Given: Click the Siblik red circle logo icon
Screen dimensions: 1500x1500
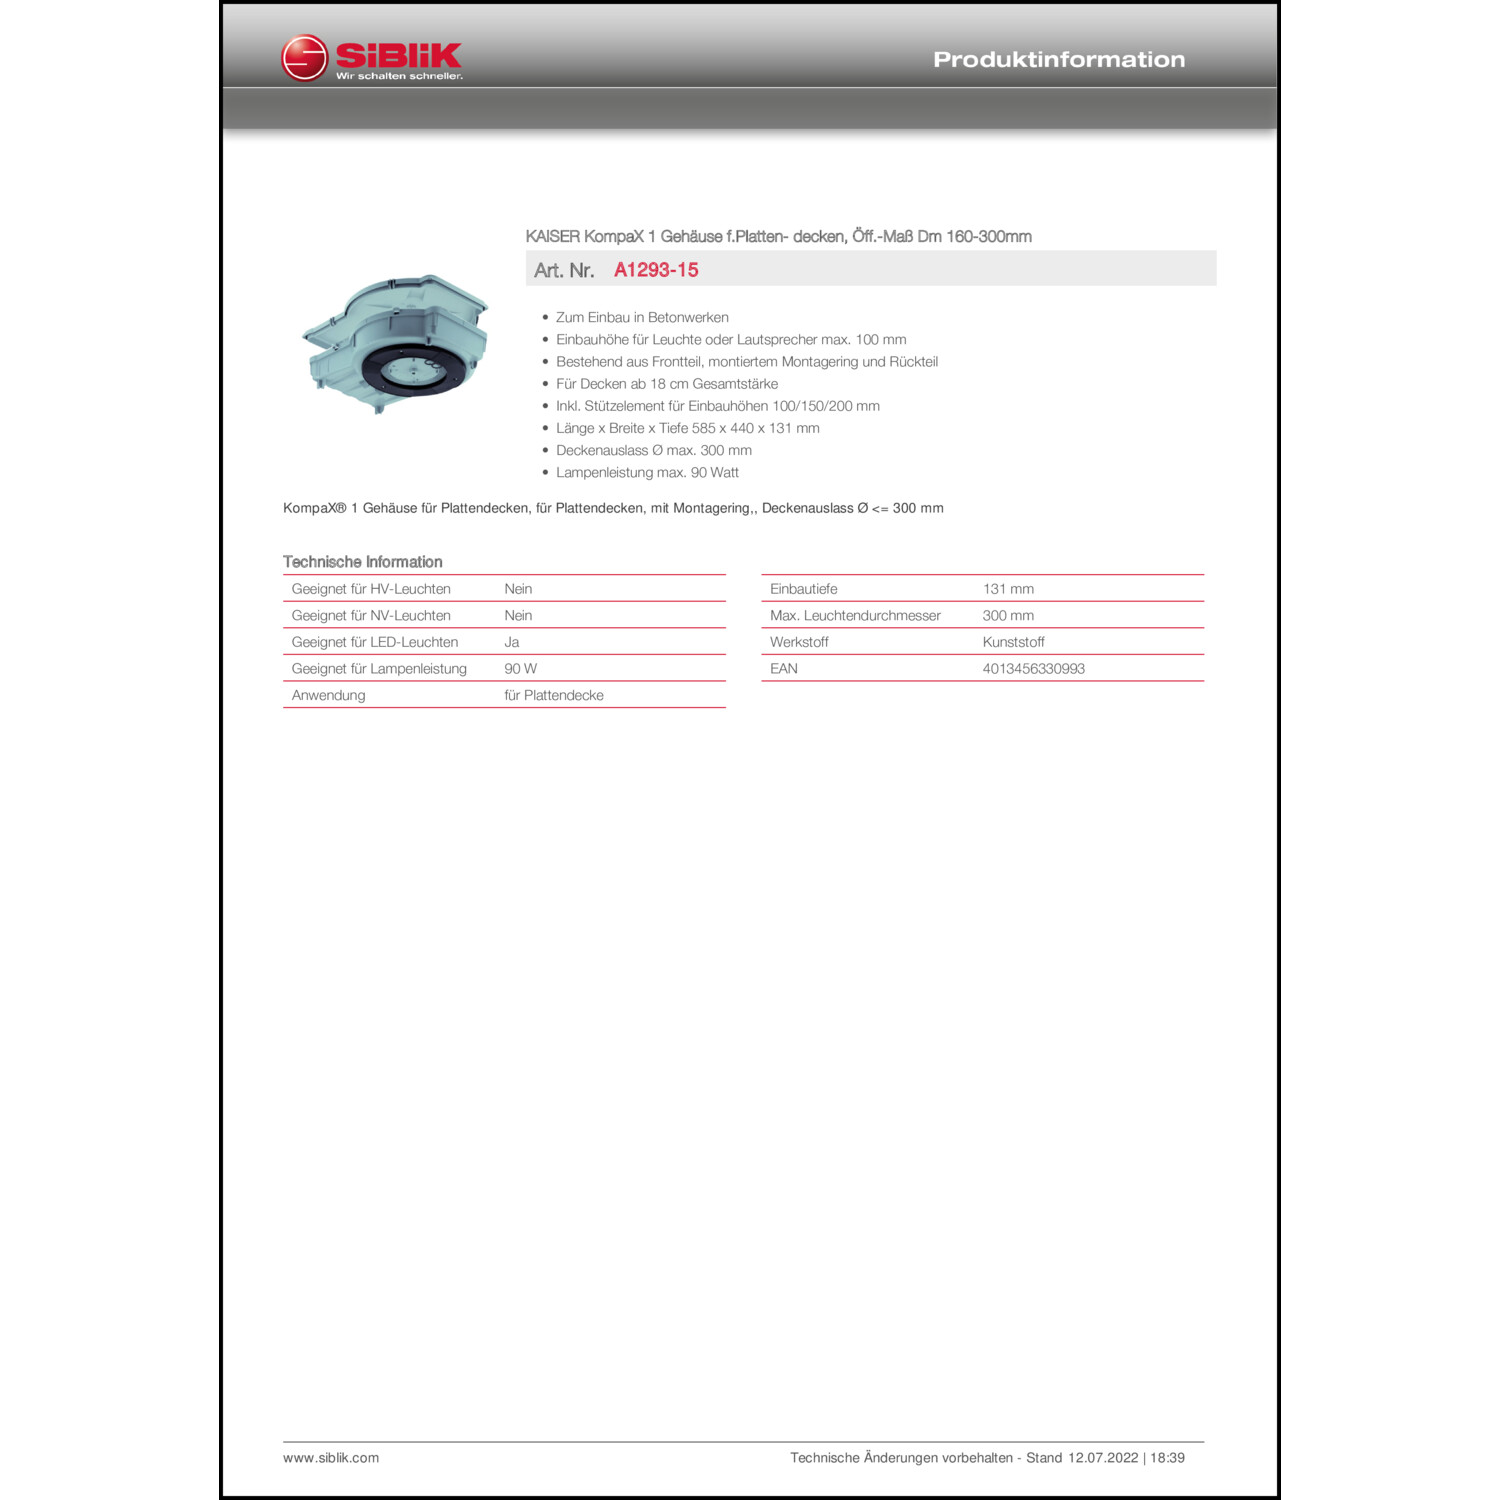Looking at the screenshot, I should (304, 57).
